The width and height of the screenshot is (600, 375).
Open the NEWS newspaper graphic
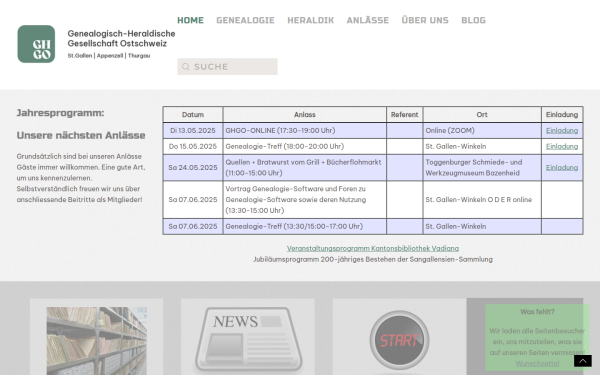(249, 339)
